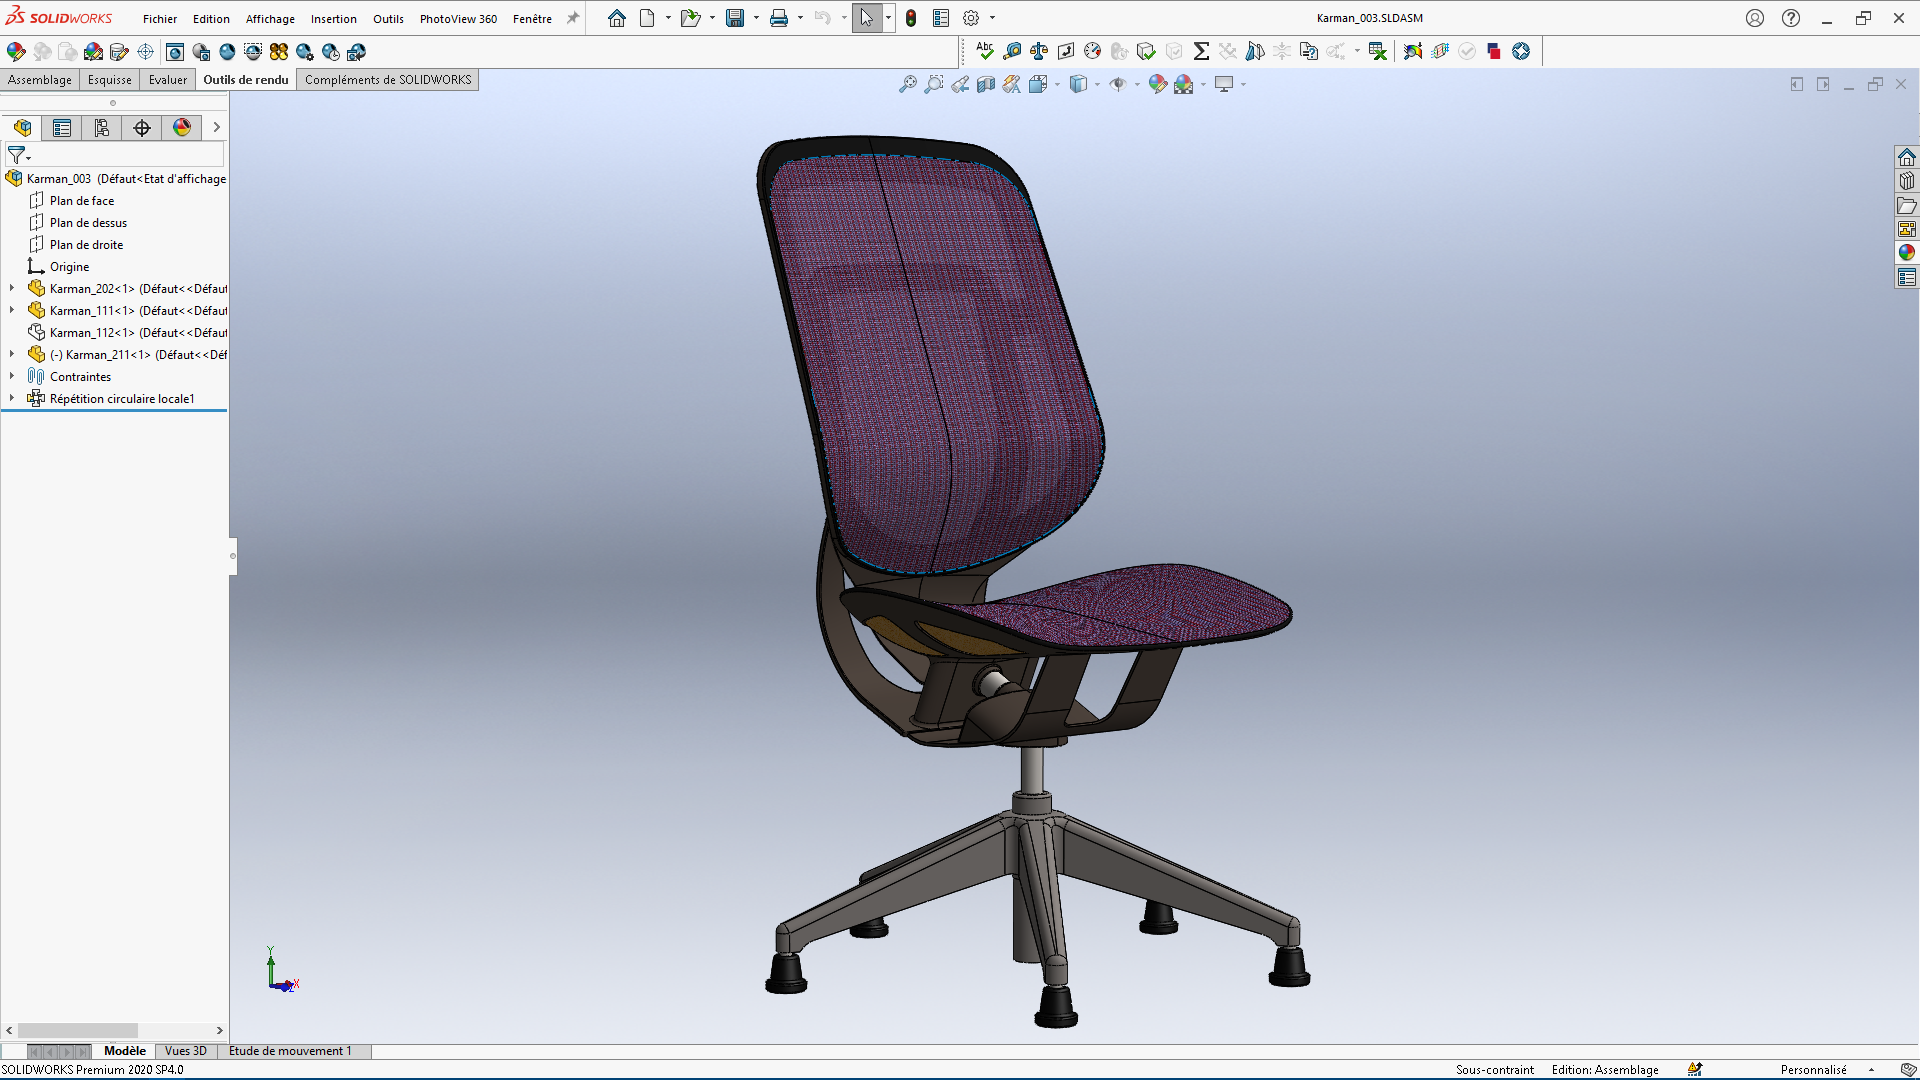Viewport: 1920px width, 1080px height.
Task: Open Apply Scene icon in view toolbar
Action: coord(1184,85)
